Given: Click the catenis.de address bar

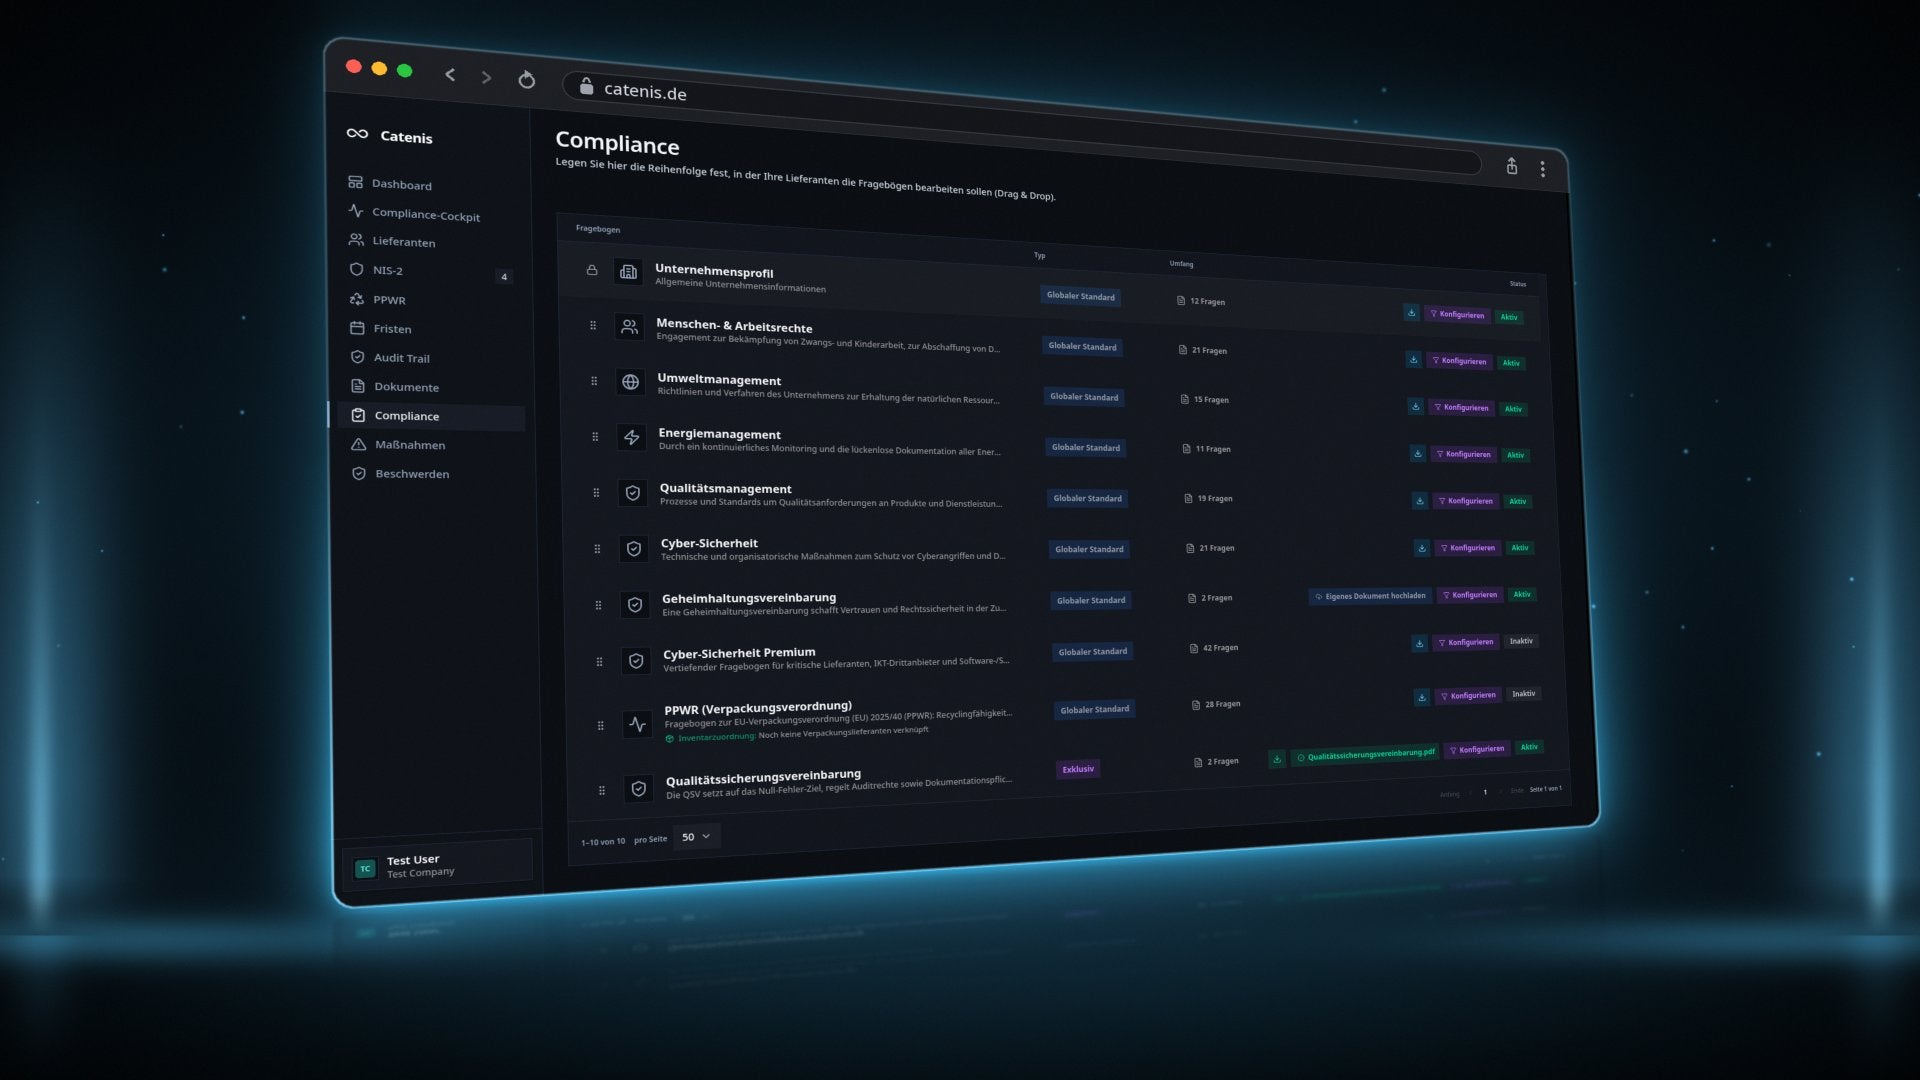Looking at the screenshot, I should click(1020, 124).
